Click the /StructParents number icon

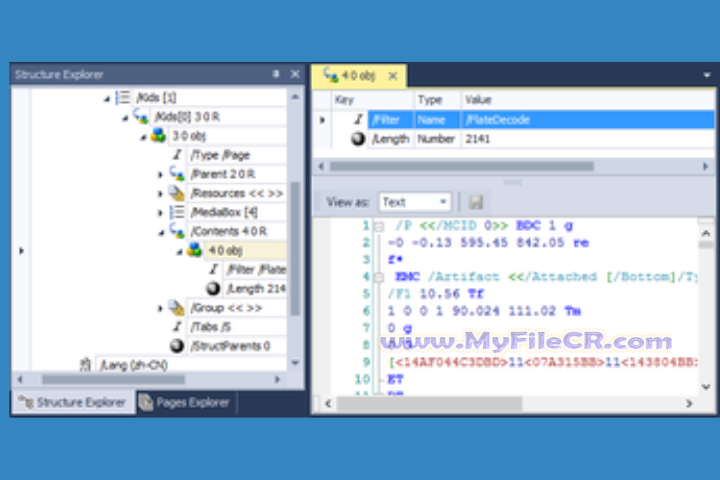click(x=177, y=345)
